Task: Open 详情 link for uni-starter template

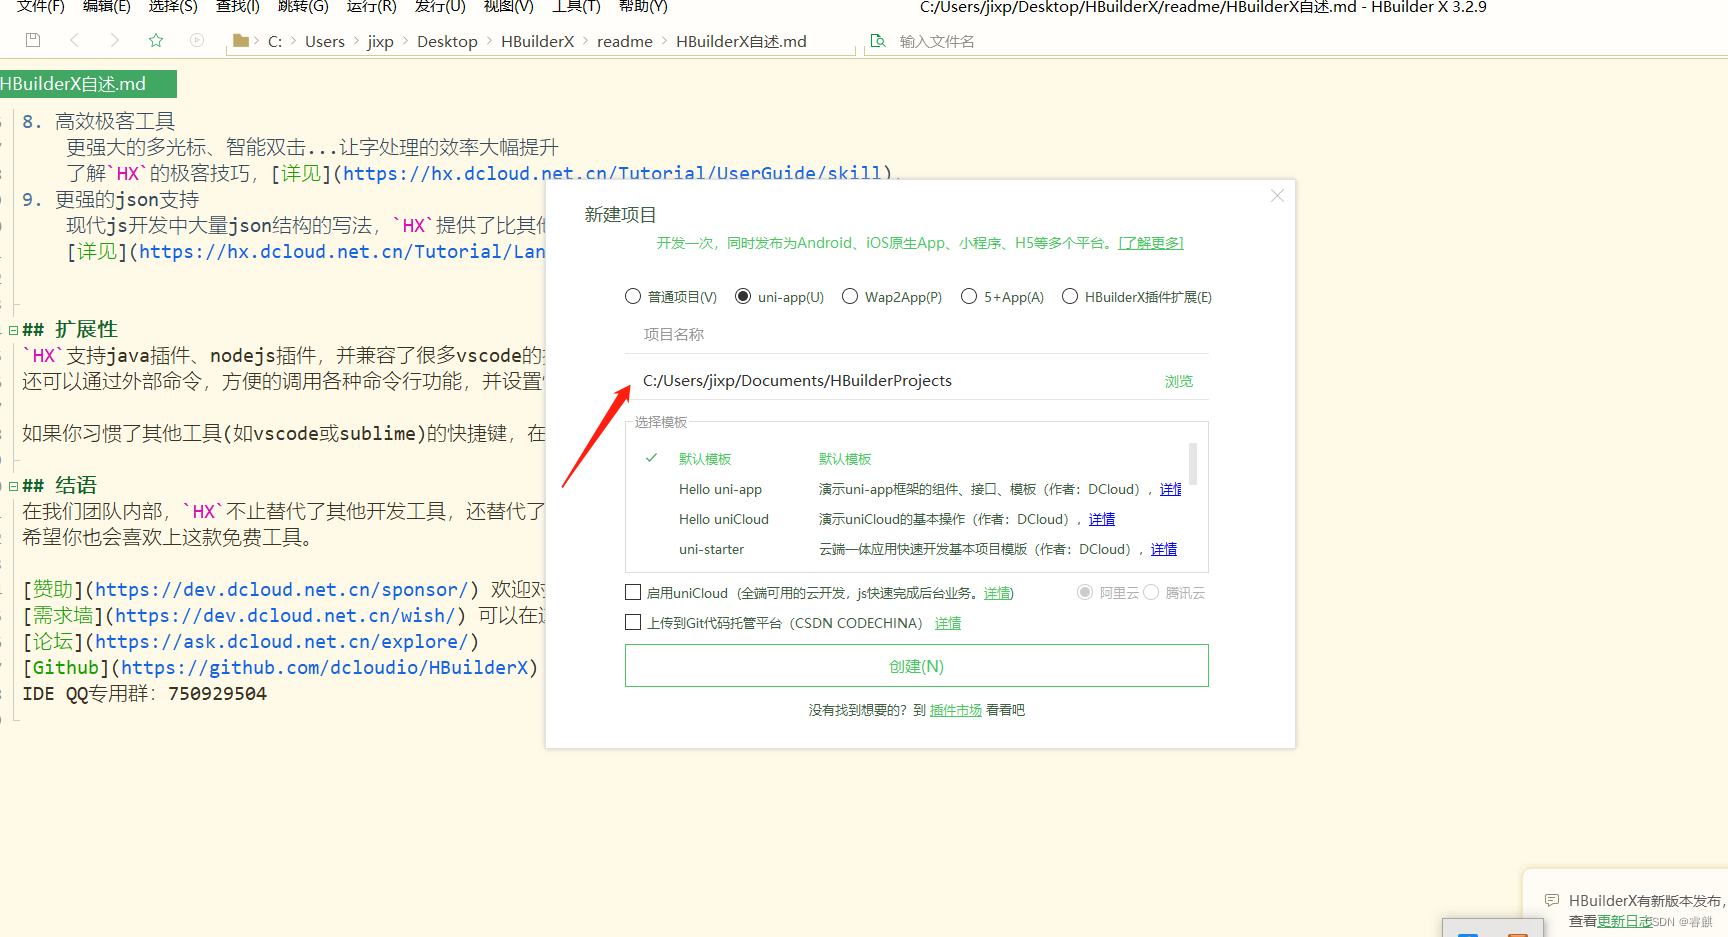Action: tap(1164, 549)
